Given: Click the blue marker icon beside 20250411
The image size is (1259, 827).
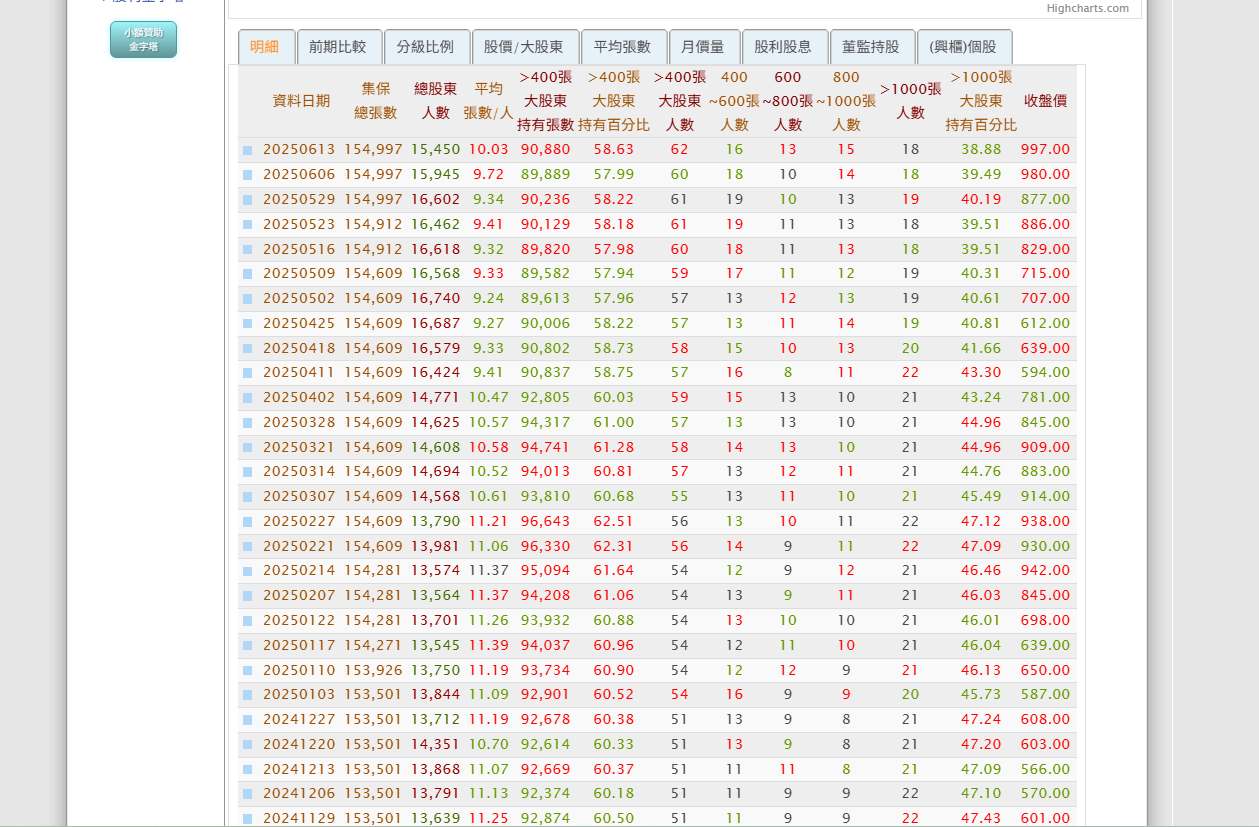Looking at the screenshot, I should (x=247, y=372).
